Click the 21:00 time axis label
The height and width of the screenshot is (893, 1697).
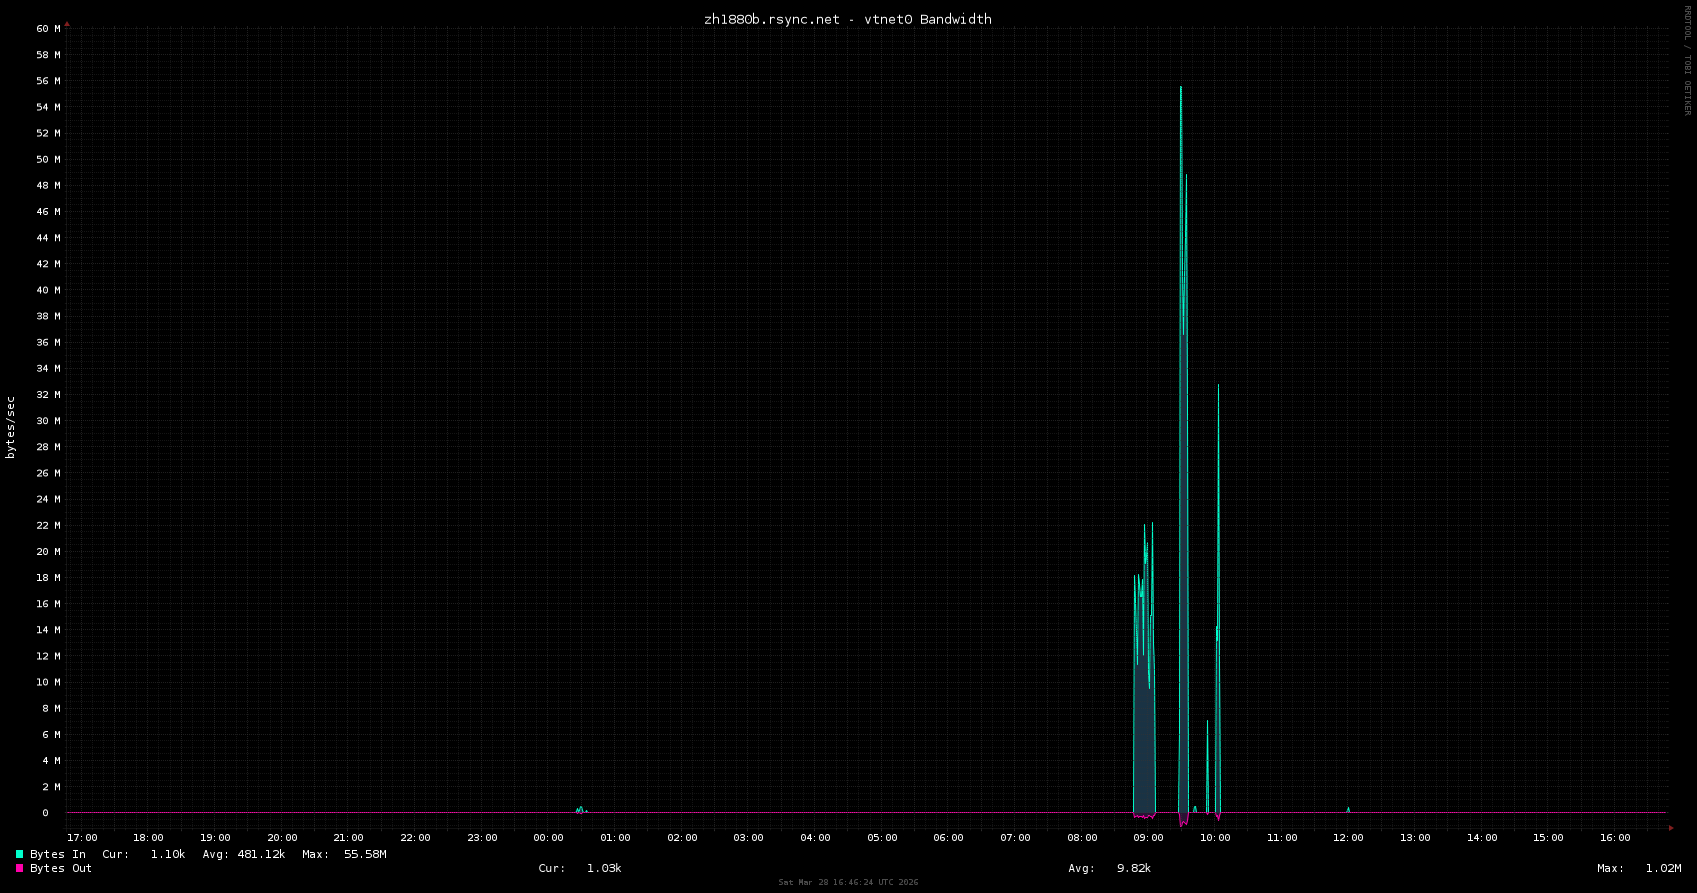click(x=348, y=838)
